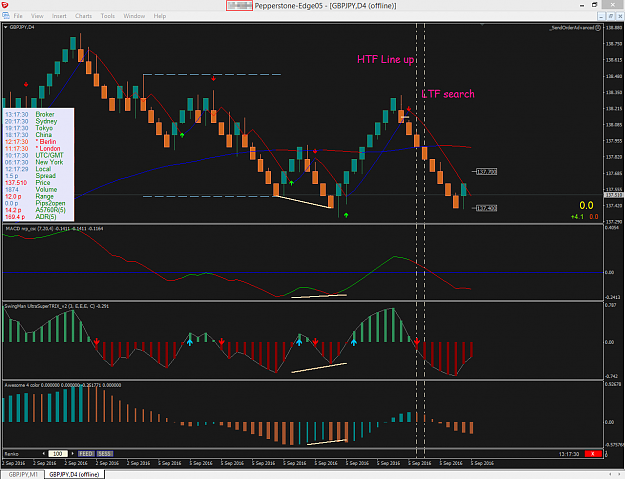The height and width of the screenshot is (479, 625).
Task: Click the chart tabs scroll-right arrow
Action: coord(620,474)
